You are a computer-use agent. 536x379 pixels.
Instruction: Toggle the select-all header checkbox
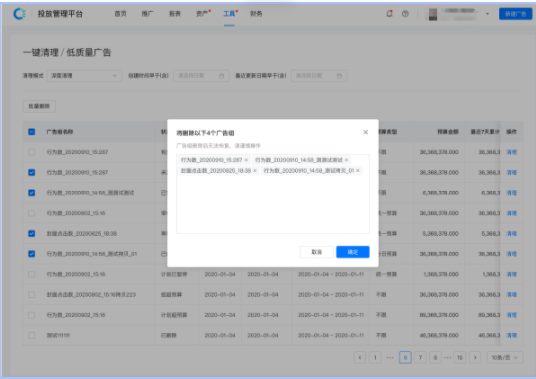coord(31,132)
